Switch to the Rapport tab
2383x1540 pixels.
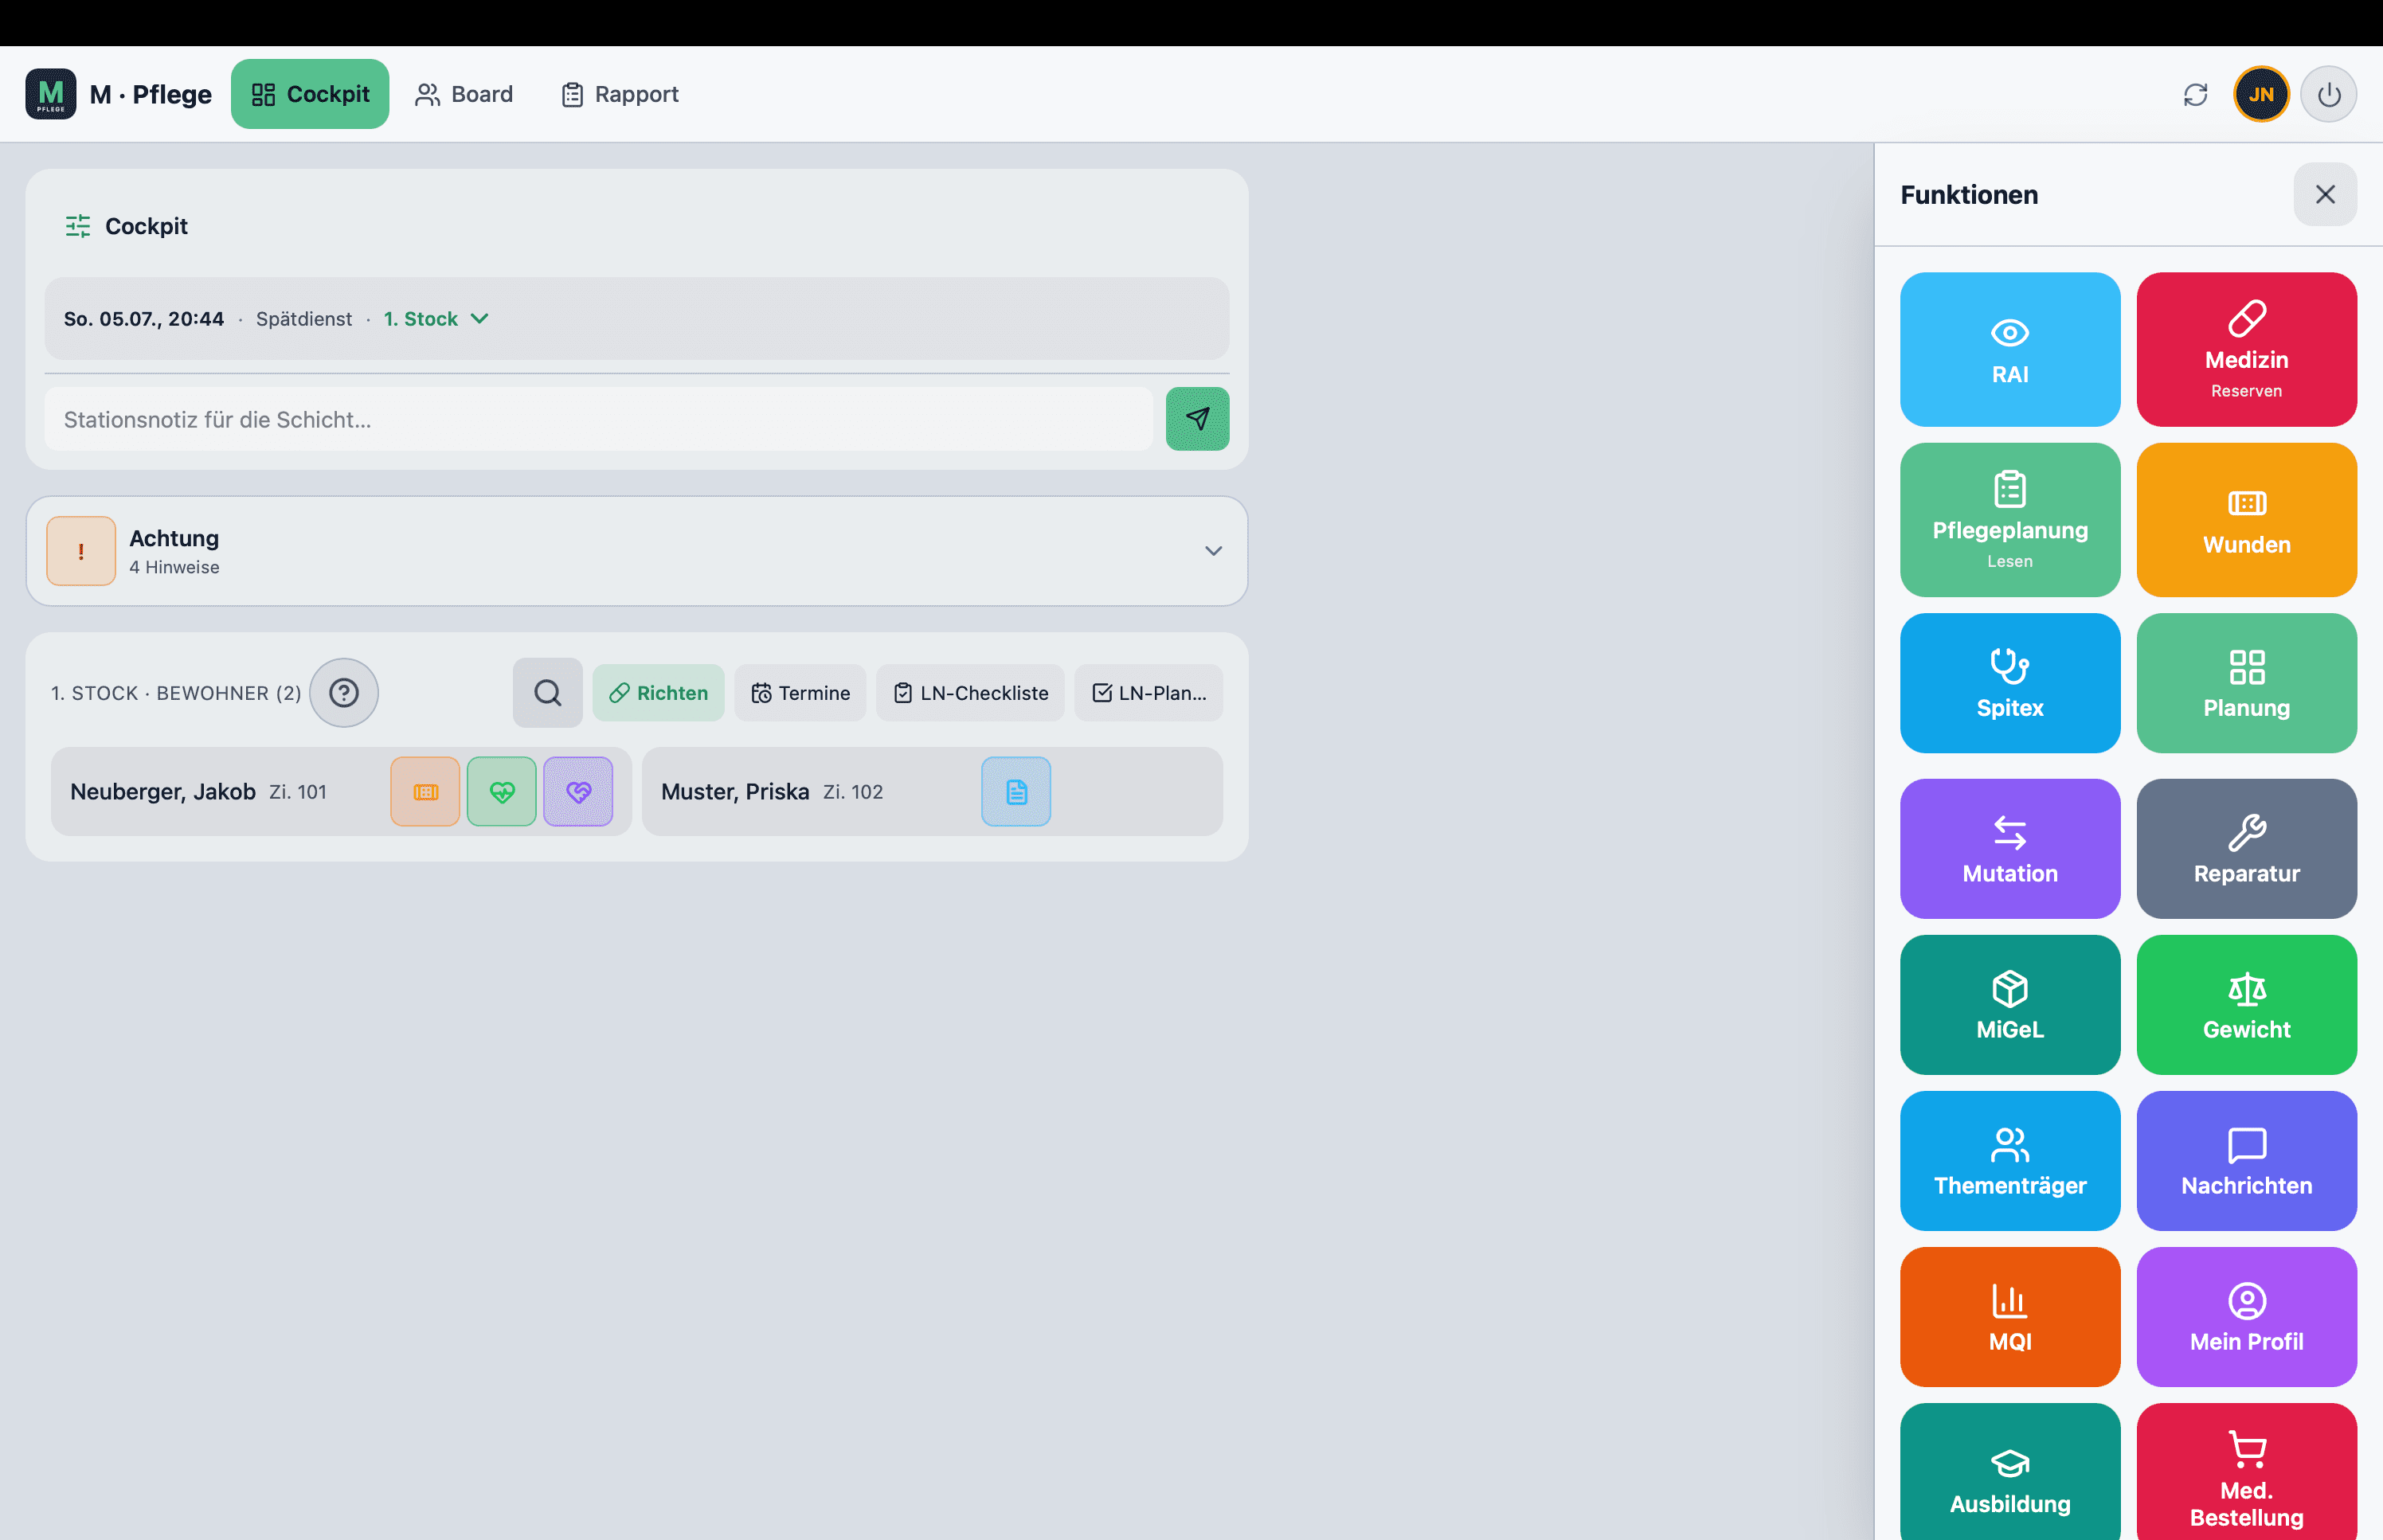[620, 94]
